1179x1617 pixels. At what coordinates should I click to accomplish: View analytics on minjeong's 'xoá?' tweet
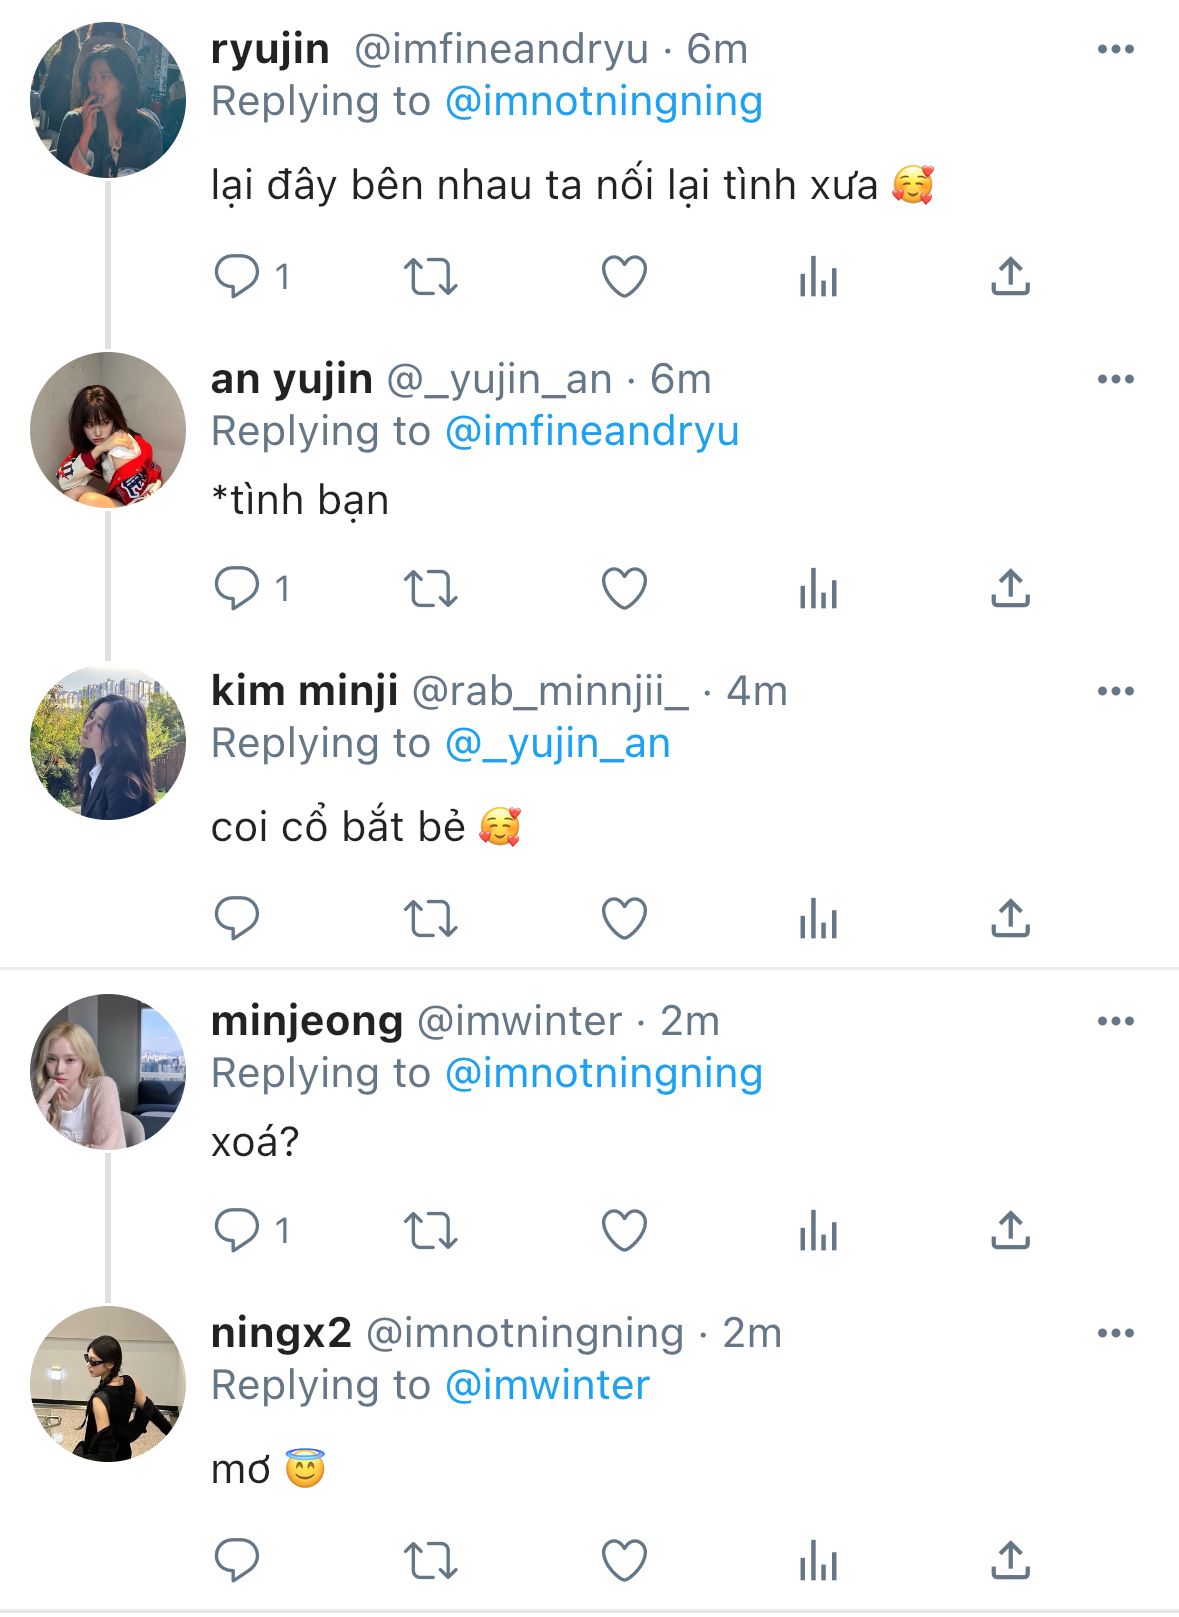818,1231
